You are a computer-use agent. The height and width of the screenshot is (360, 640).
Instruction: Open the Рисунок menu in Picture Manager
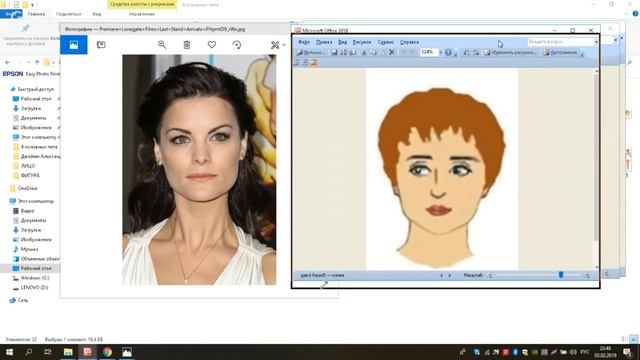[x=362, y=42]
